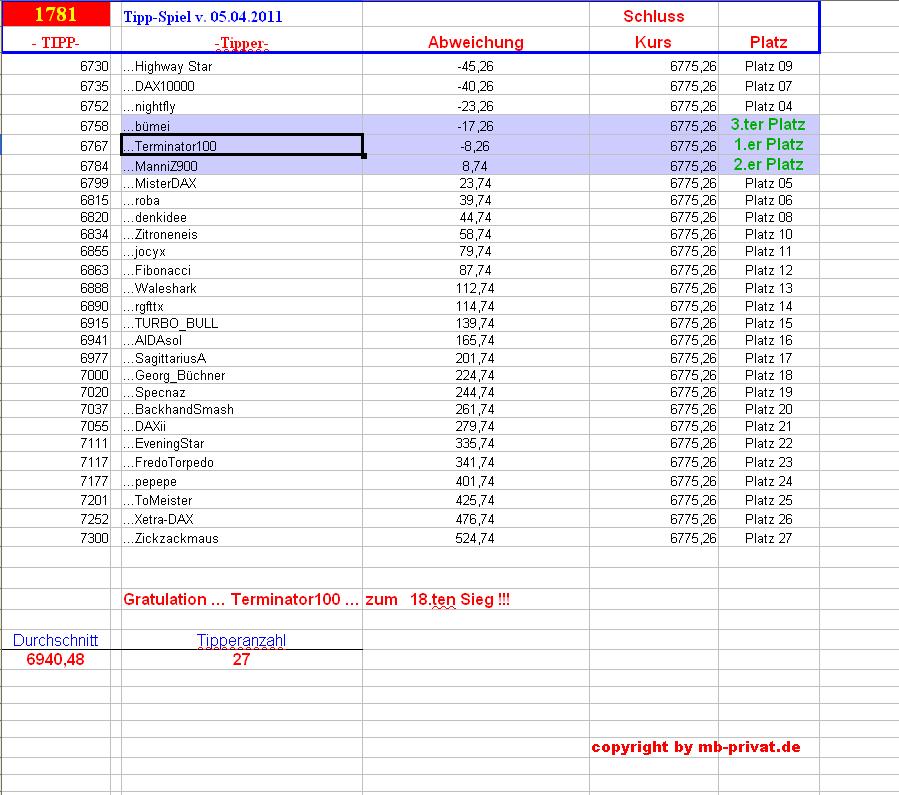The image size is (899, 795).
Task: Select the Zitroneneis cell
Action: click(241, 234)
